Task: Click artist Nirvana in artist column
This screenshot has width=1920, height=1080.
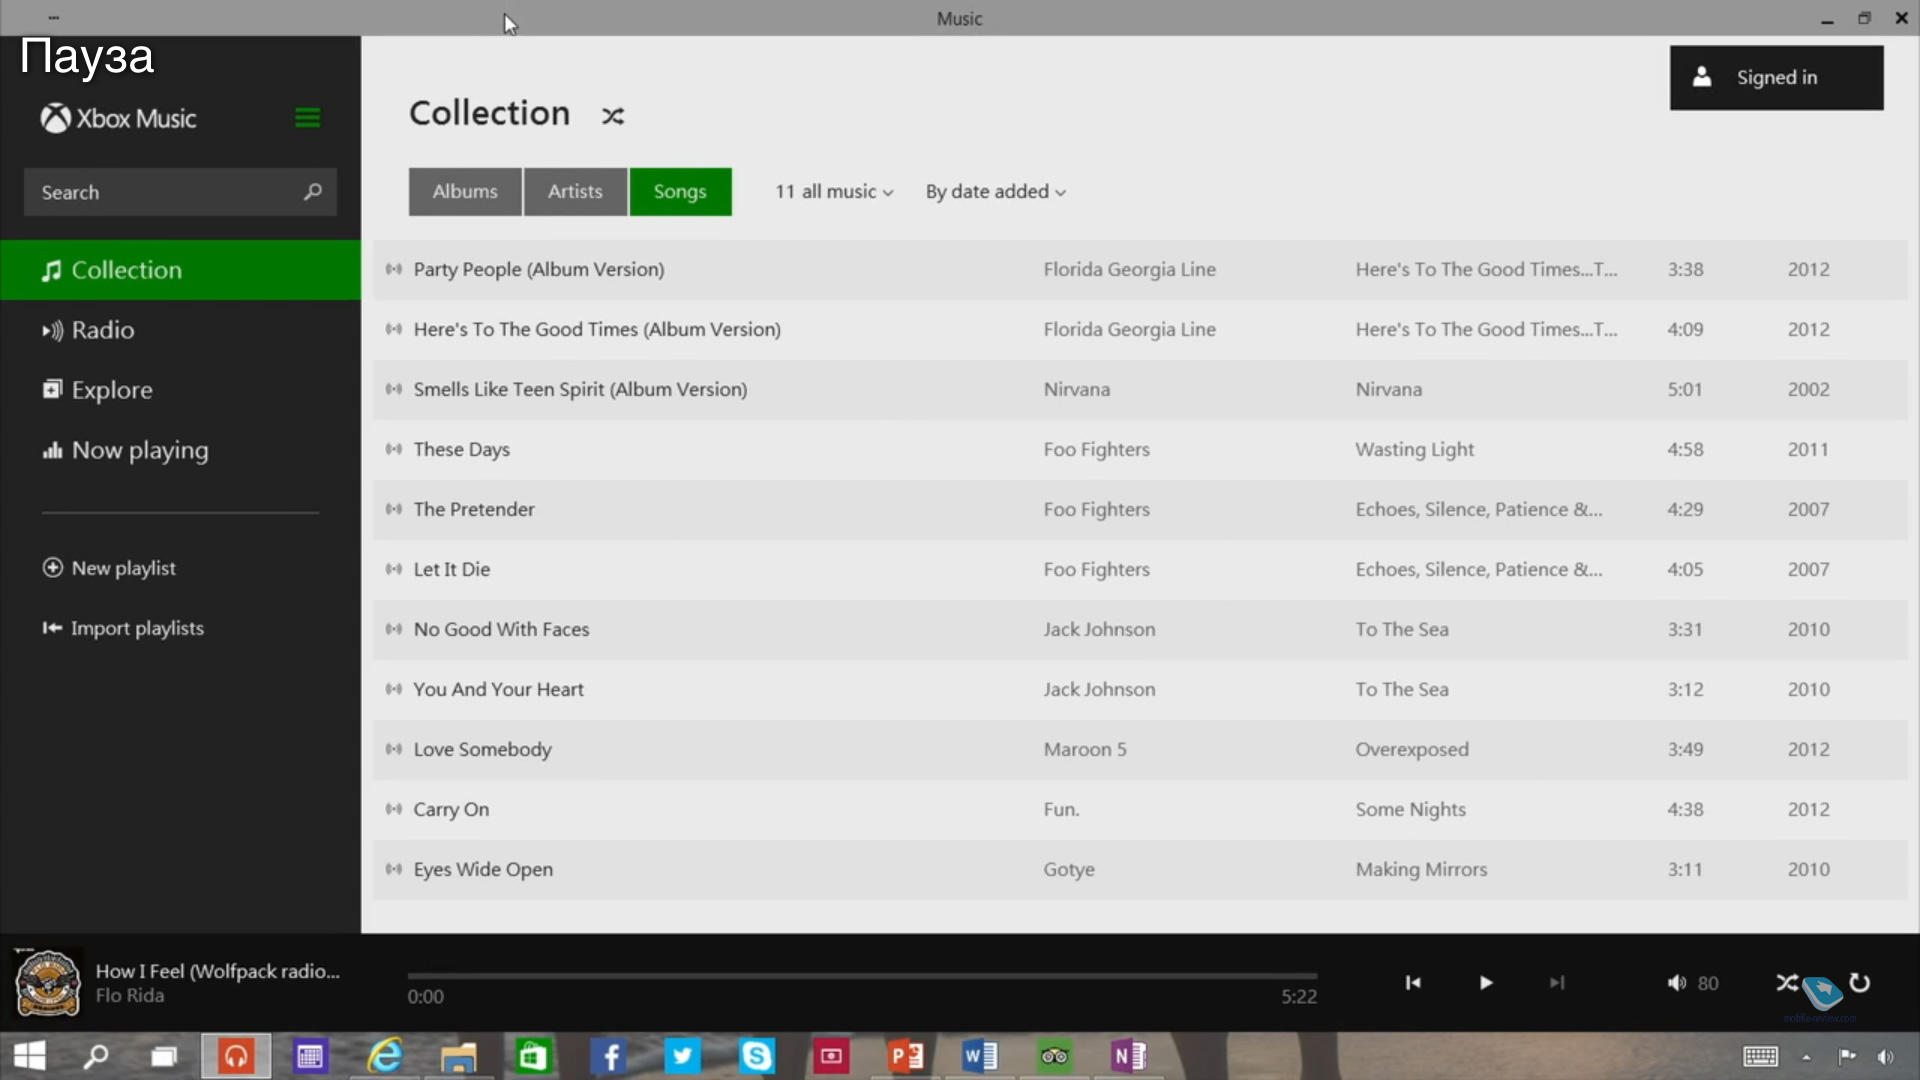Action: tap(1077, 389)
